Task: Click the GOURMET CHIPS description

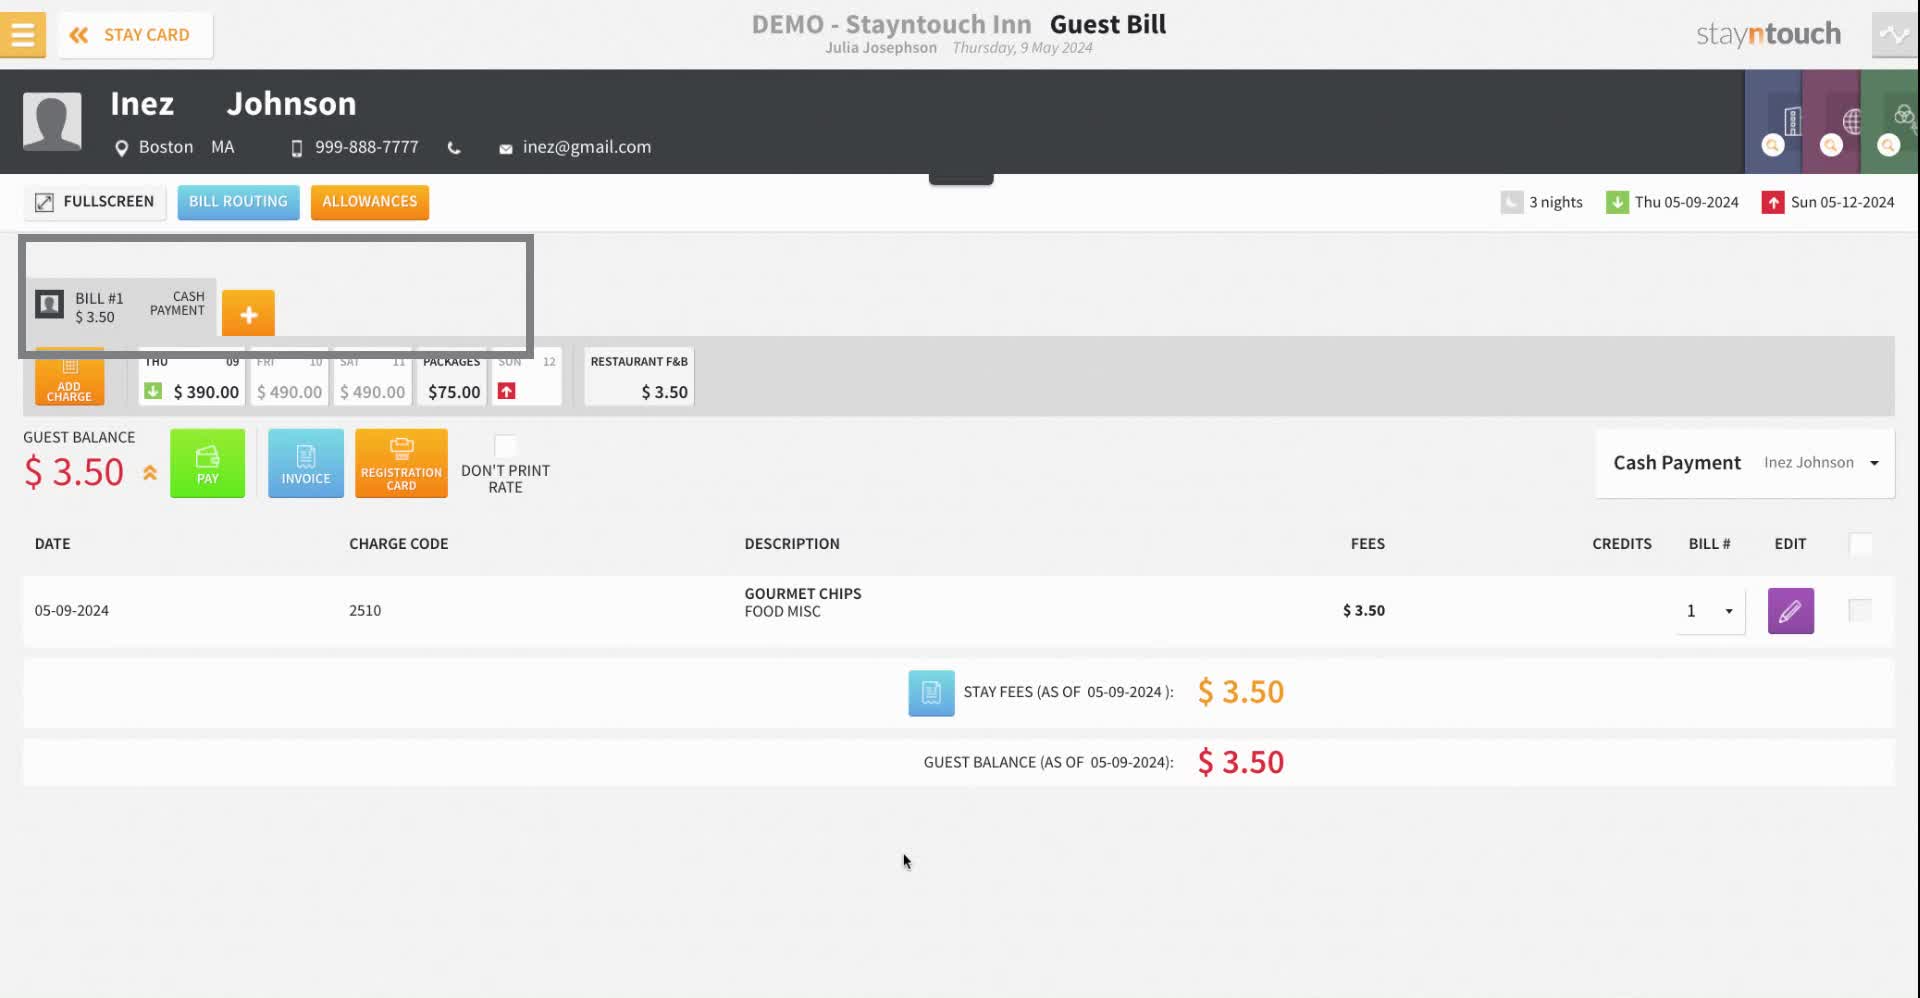Action: [x=803, y=594]
